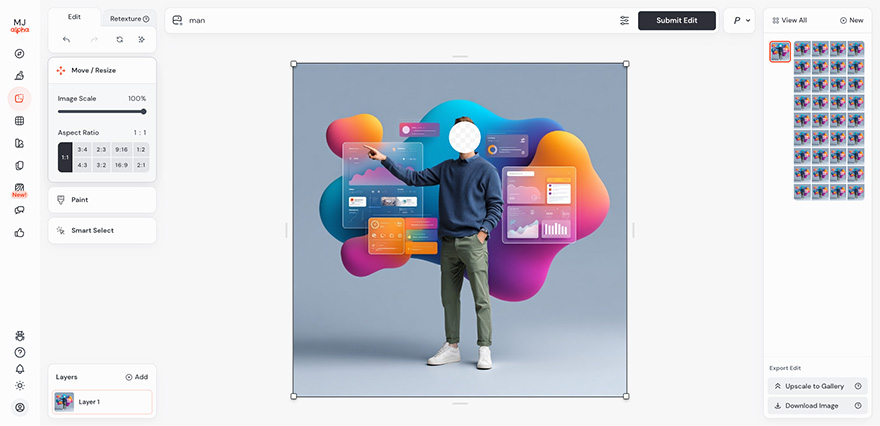880x426 pixels.
Task: Open the Explore compass icon in sidebar
Action: click(x=19, y=54)
